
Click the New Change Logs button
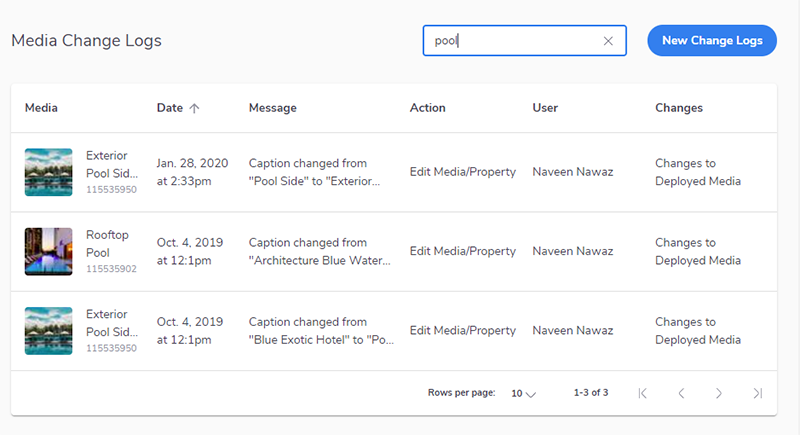(x=712, y=41)
